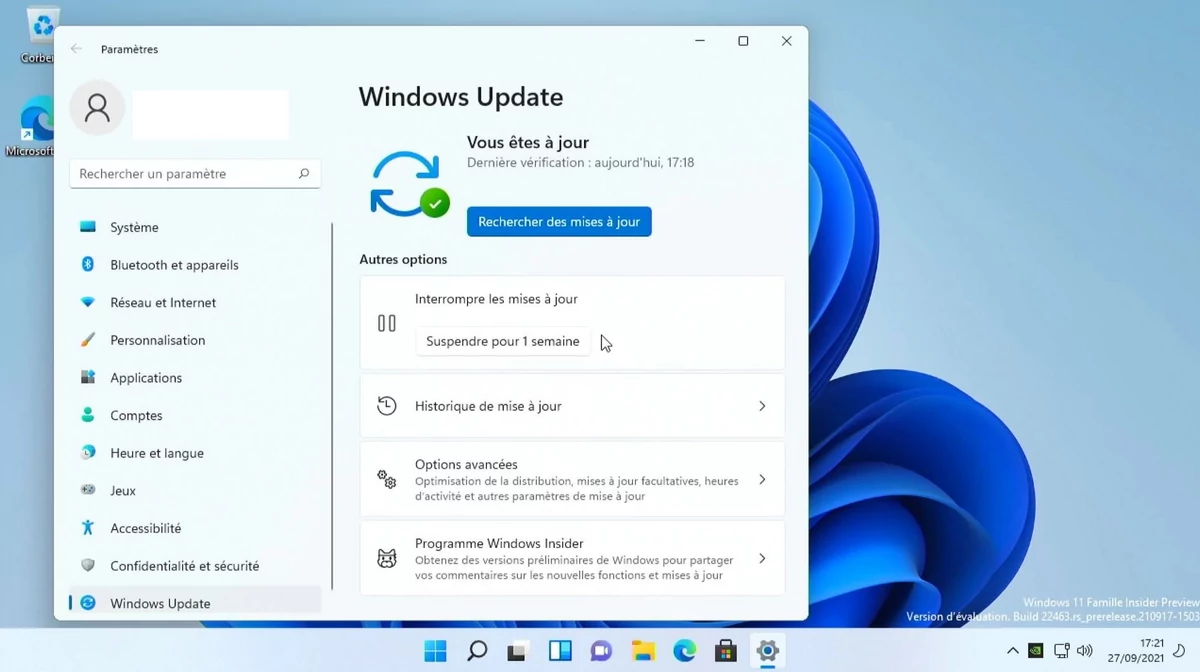Open Options avancées via its chevron

[763, 479]
